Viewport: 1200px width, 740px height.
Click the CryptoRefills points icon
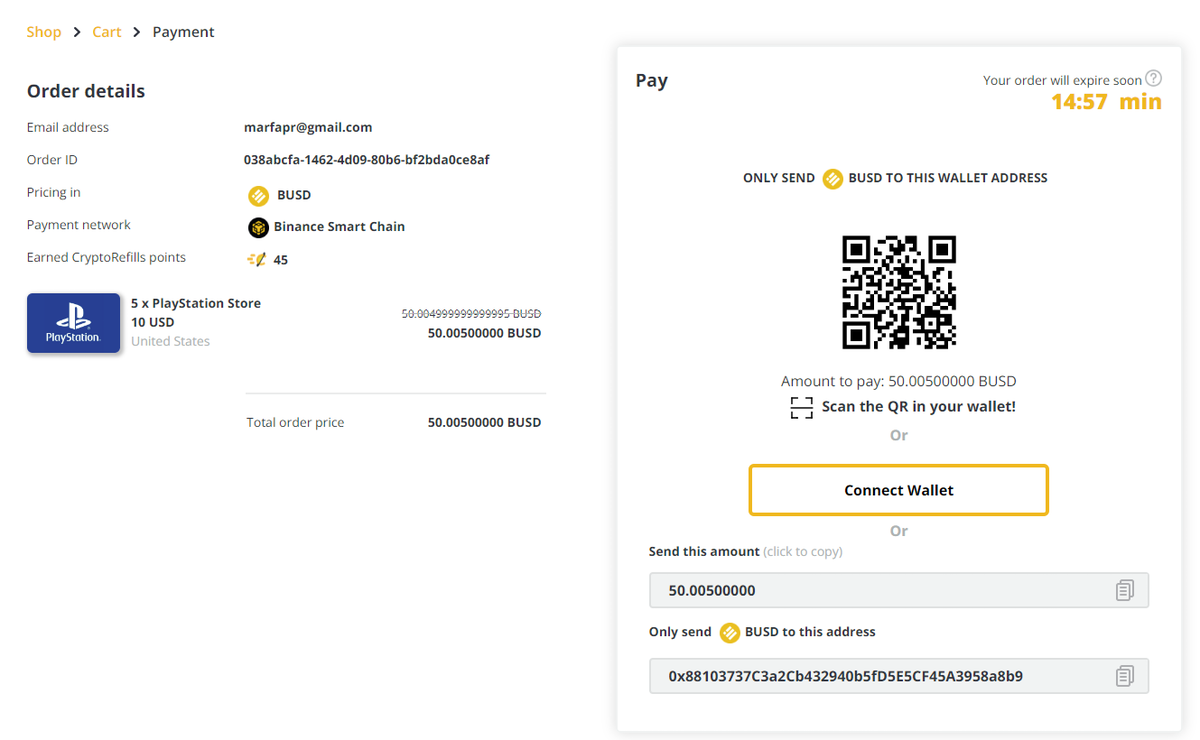pos(257,259)
